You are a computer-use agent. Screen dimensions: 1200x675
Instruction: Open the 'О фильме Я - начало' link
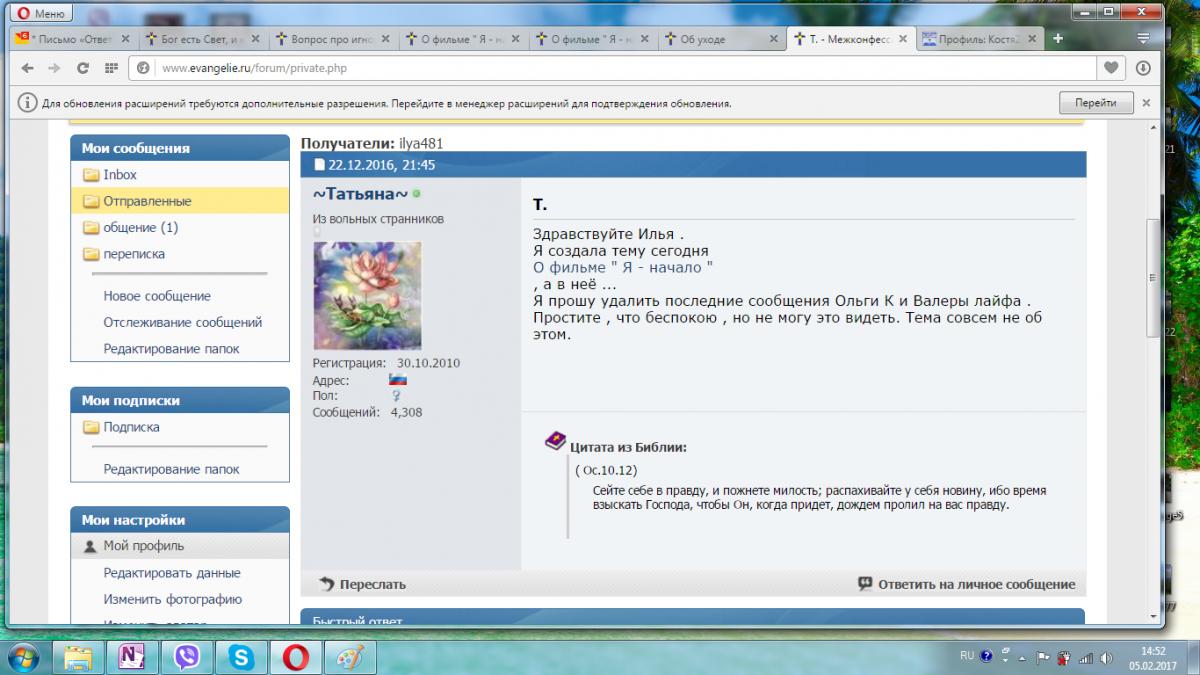click(x=622, y=268)
